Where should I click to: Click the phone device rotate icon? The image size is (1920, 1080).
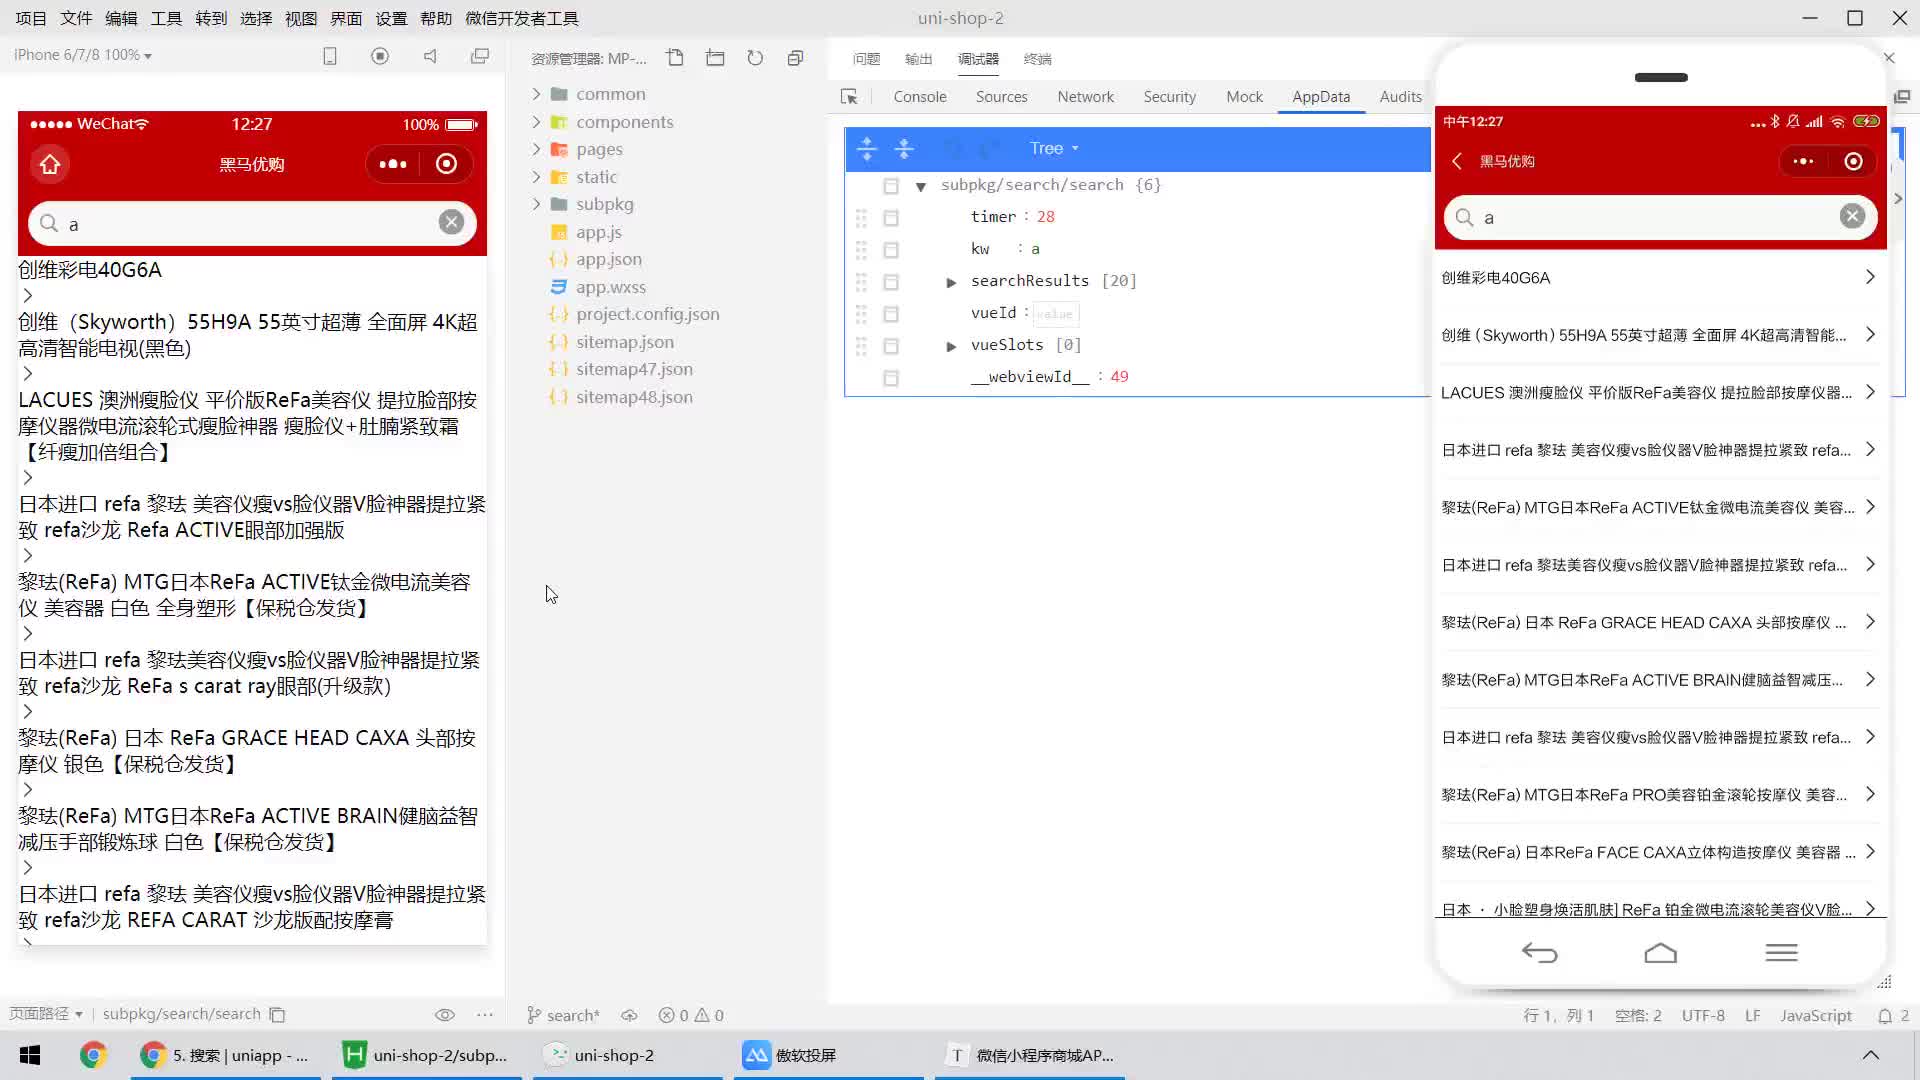(x=330, y=56)
